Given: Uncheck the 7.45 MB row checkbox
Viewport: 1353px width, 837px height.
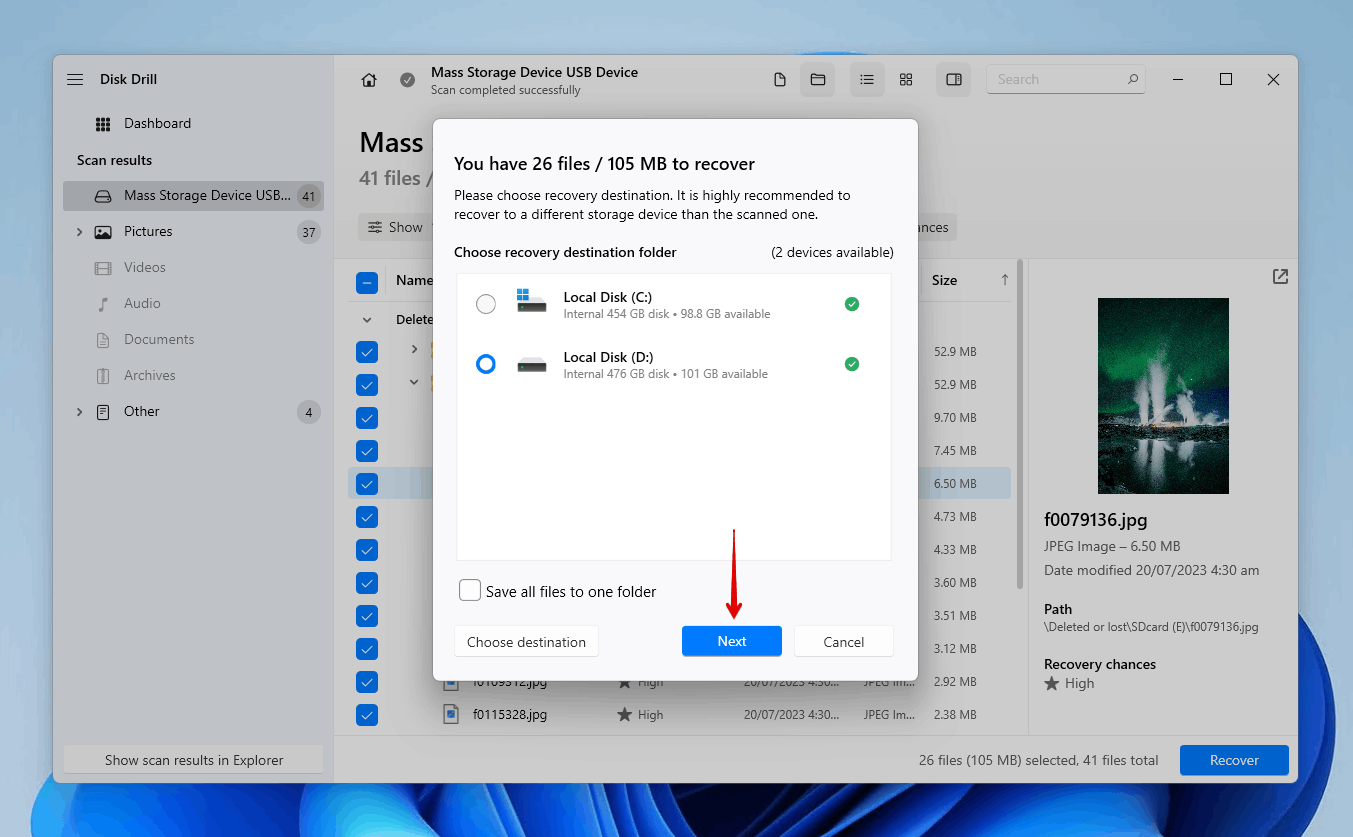Looking at the screenshot, I should pyautogui.click(x=367, y=451).
